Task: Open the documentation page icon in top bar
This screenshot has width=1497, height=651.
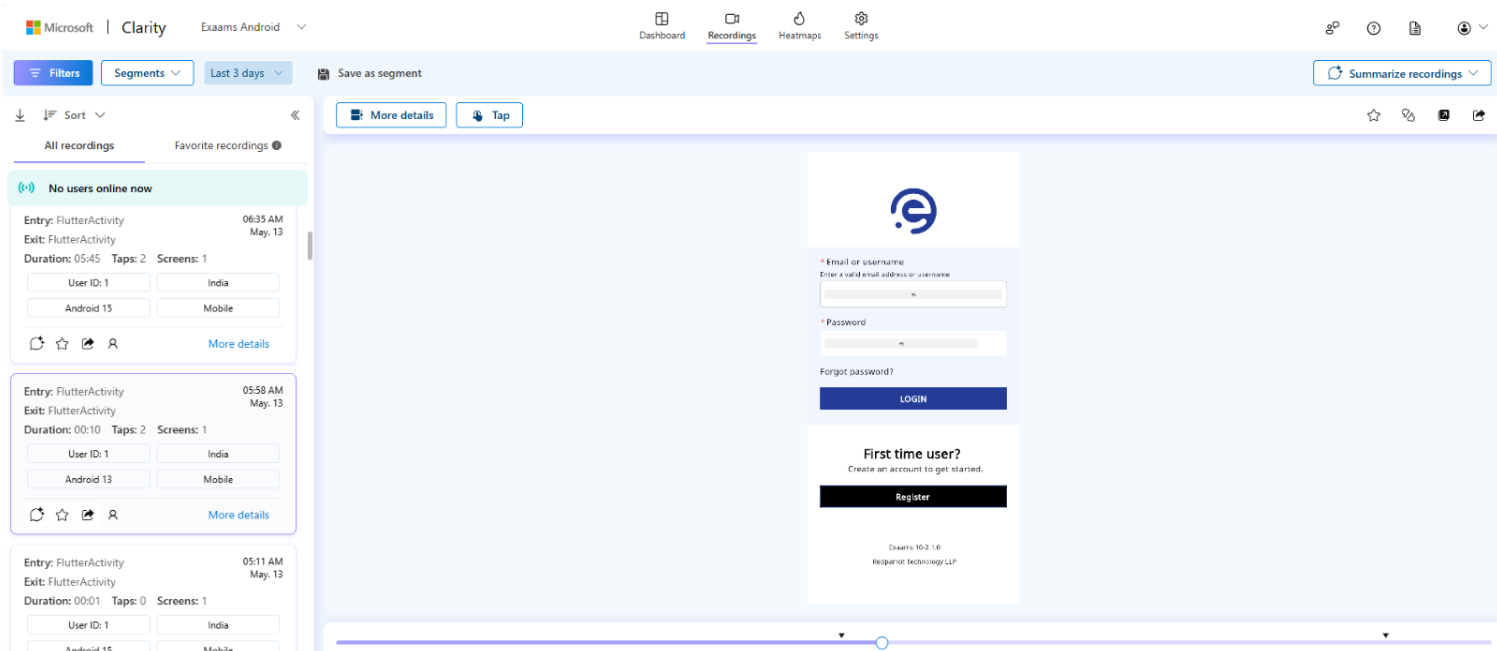Action: click(1415, 27)
